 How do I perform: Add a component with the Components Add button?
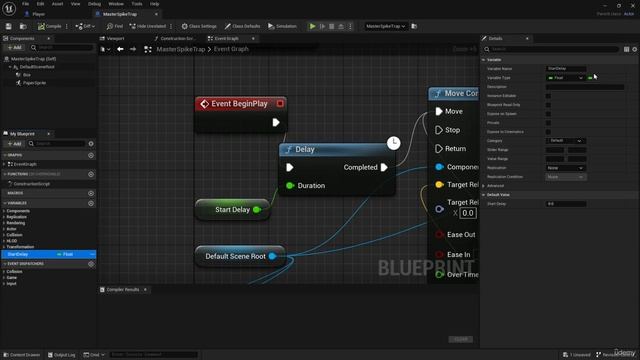click(14, 48)
